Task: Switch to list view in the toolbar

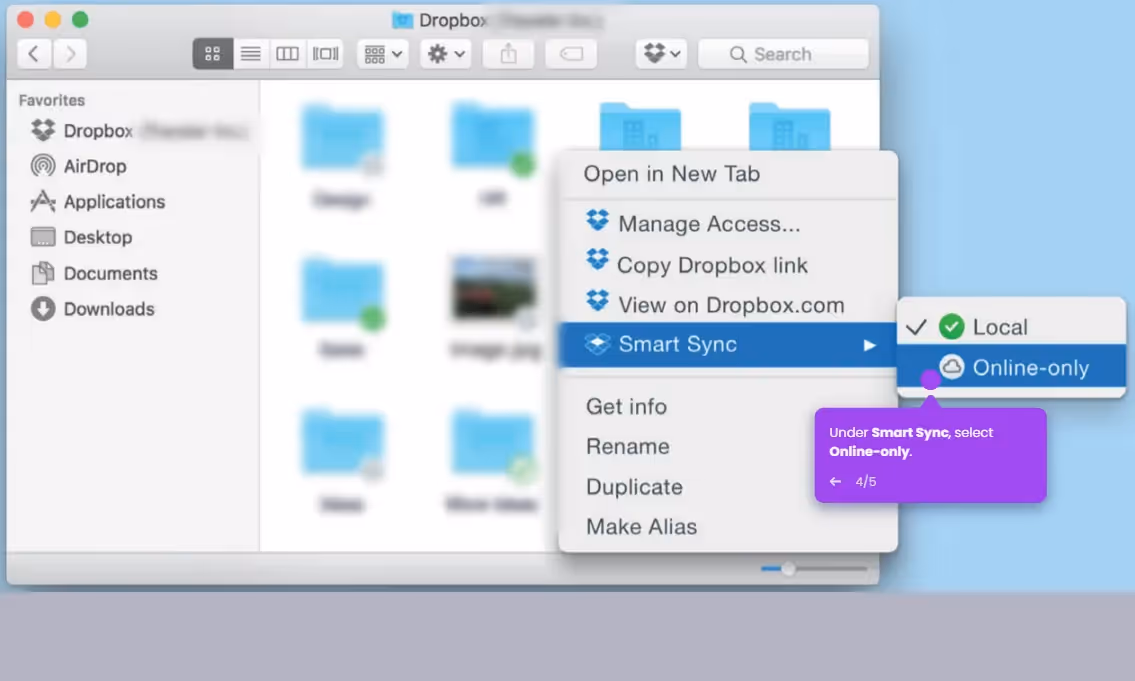Action: click(x=250, y=54)
